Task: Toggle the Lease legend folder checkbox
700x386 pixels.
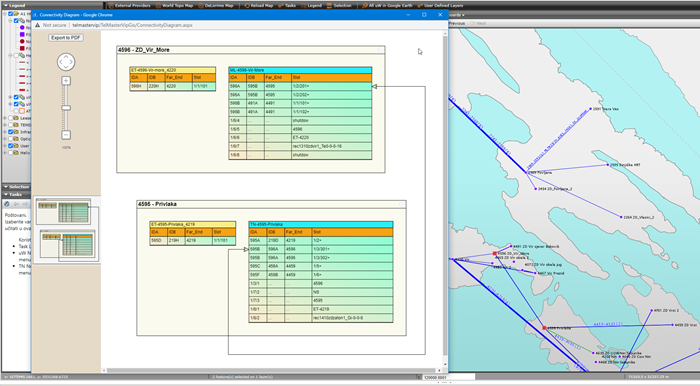Action: coord(11,118)
